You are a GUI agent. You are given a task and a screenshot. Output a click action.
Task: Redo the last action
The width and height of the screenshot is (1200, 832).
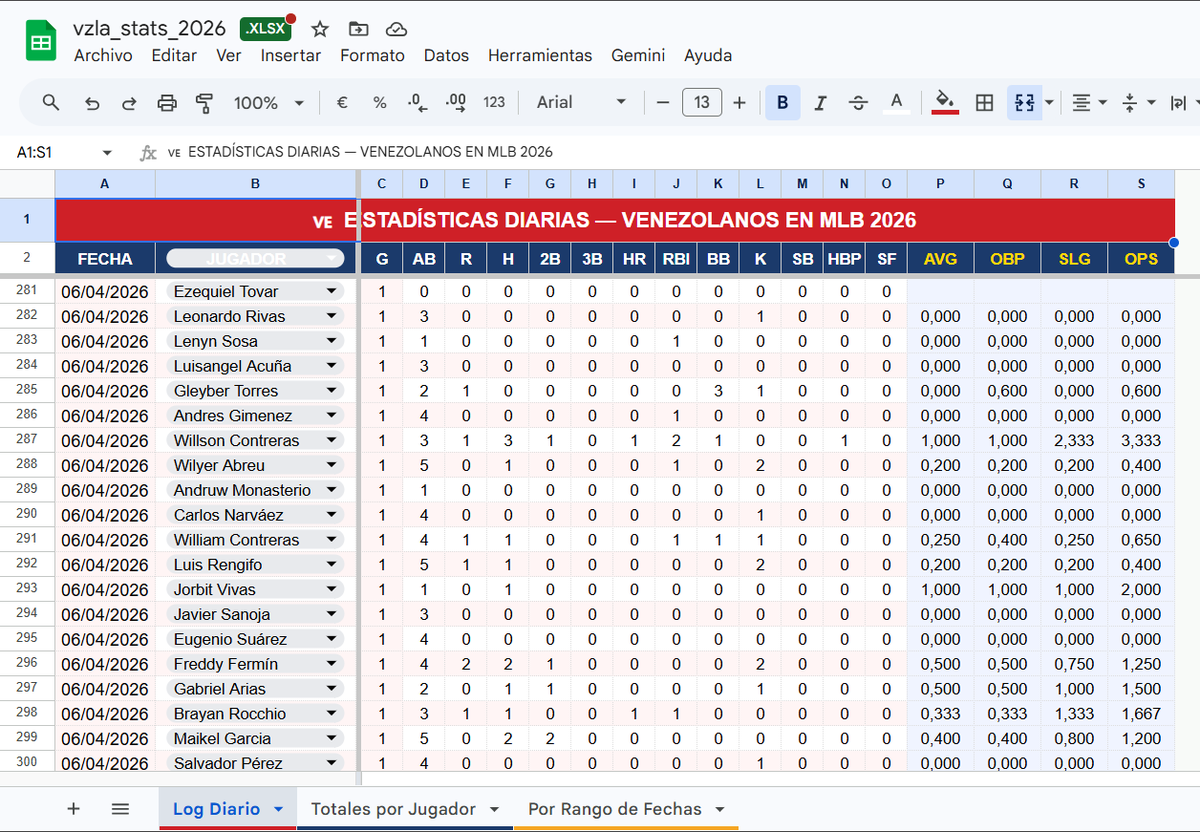tap(129, 102)
